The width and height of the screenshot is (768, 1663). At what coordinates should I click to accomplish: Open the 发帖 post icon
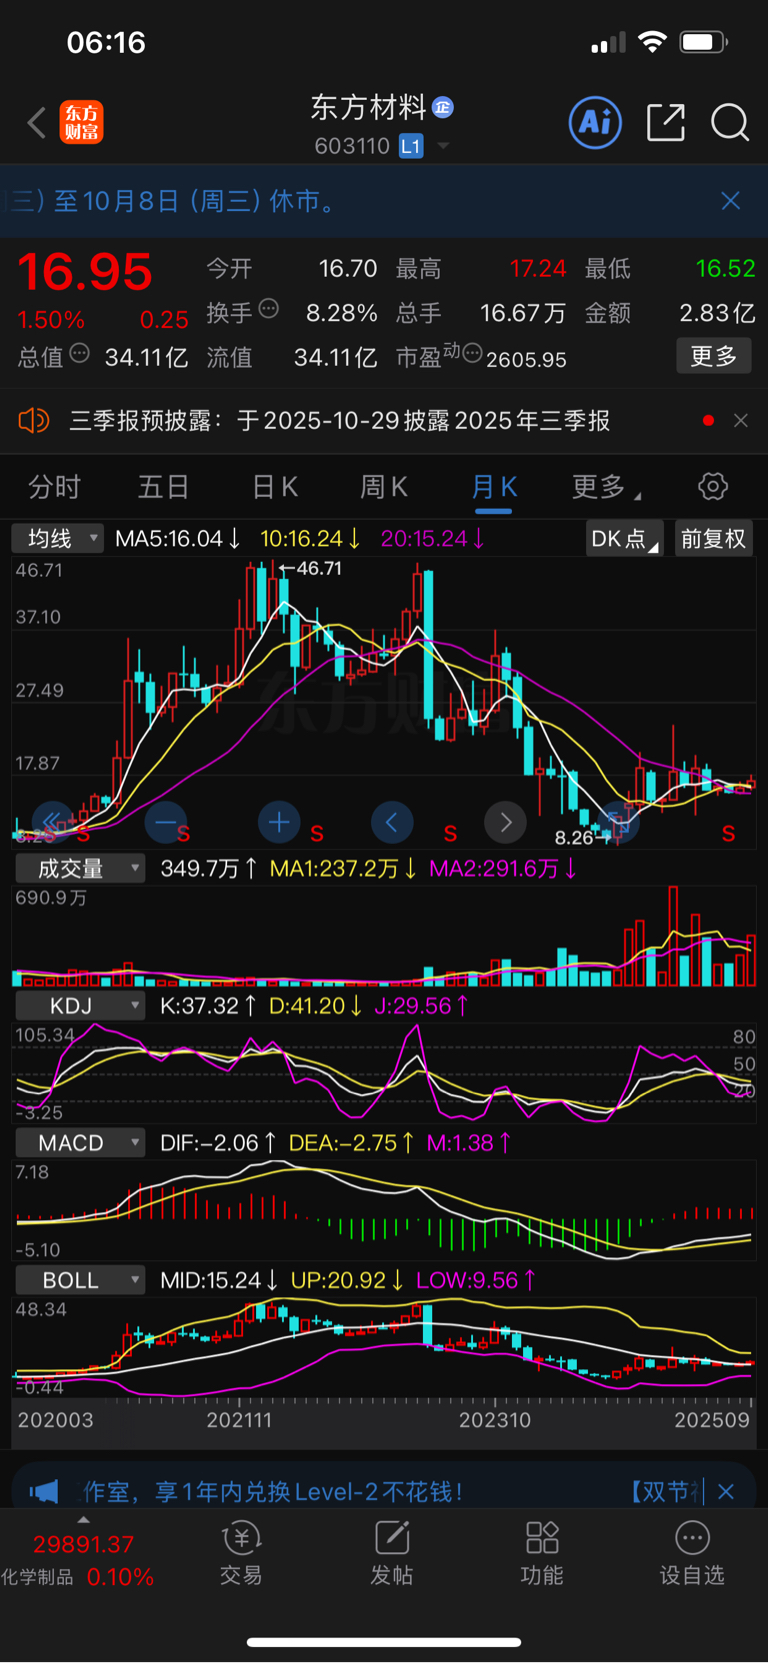click(392, 1554)
